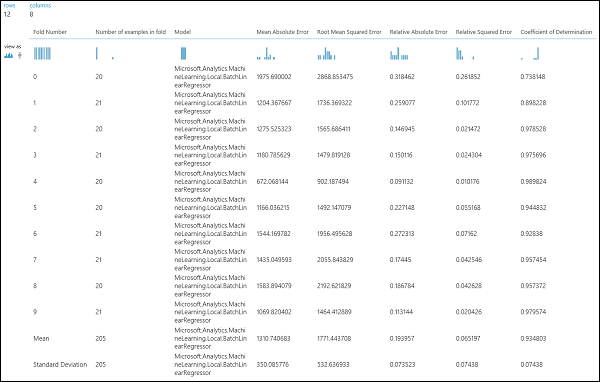This screenshot has width=600, height=382.
Task: Click cell value 0.227148
Action: tap(402, 207)
